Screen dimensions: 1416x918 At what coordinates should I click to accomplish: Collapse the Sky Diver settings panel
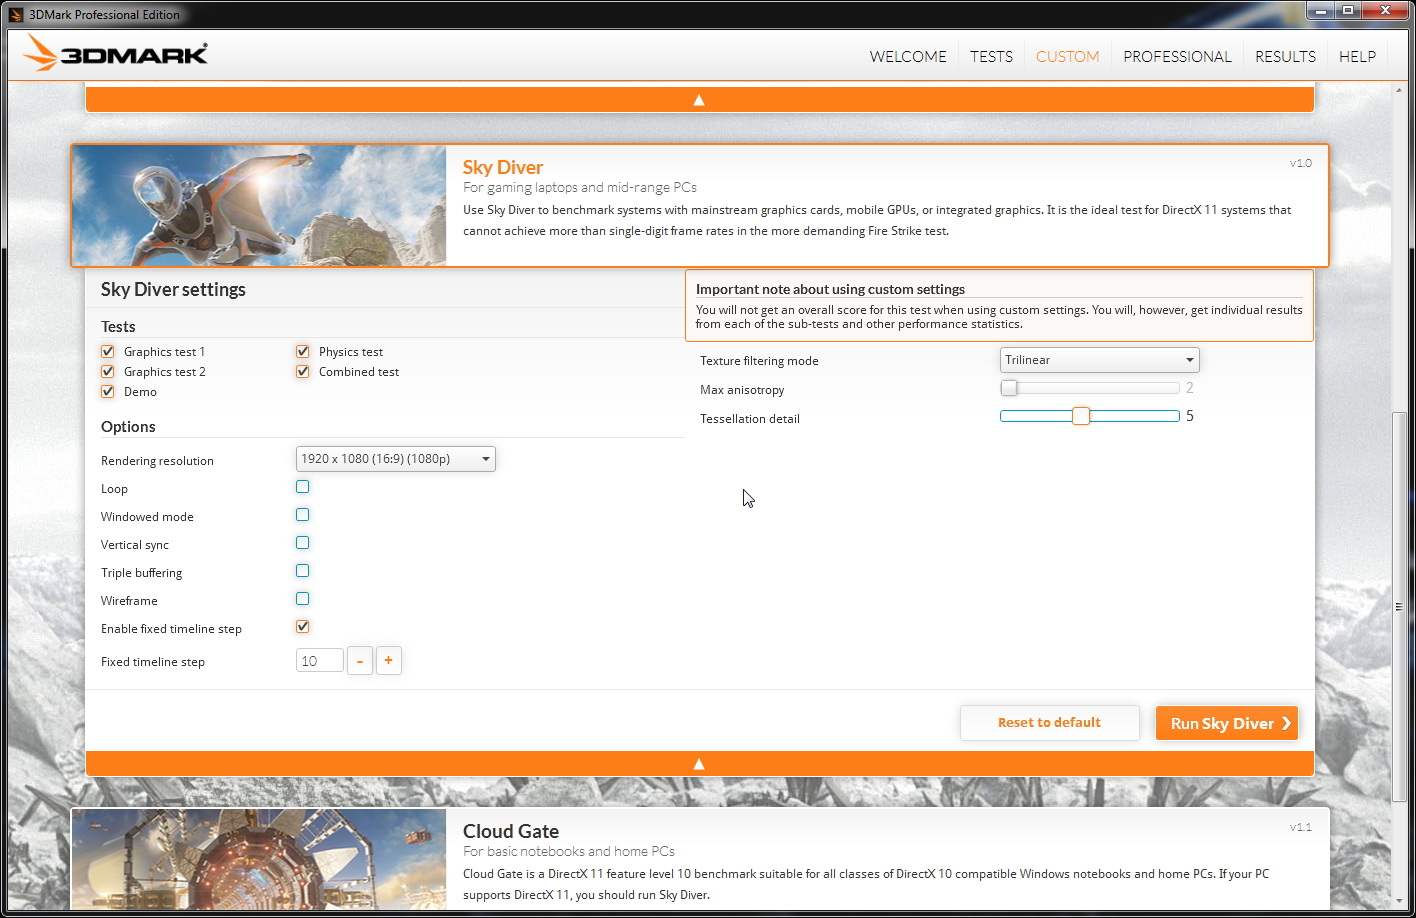(699, 764)
